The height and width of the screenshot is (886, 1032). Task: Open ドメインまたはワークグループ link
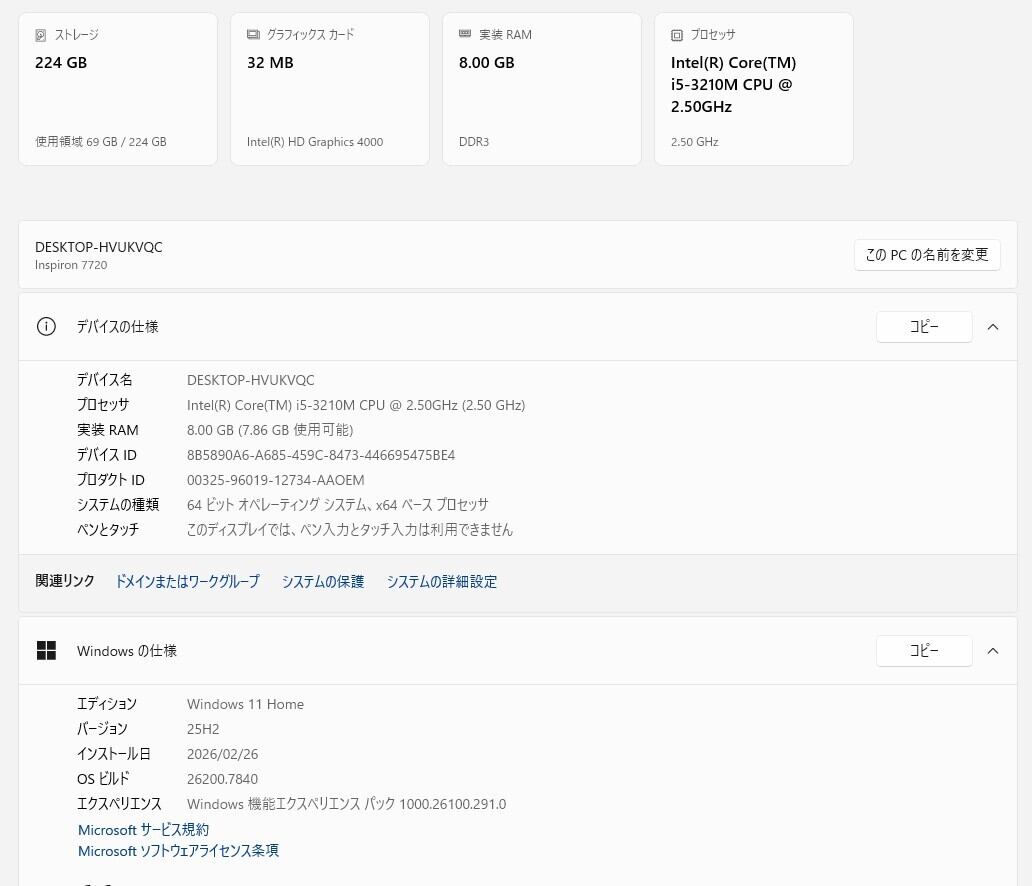tap(187, 582)
